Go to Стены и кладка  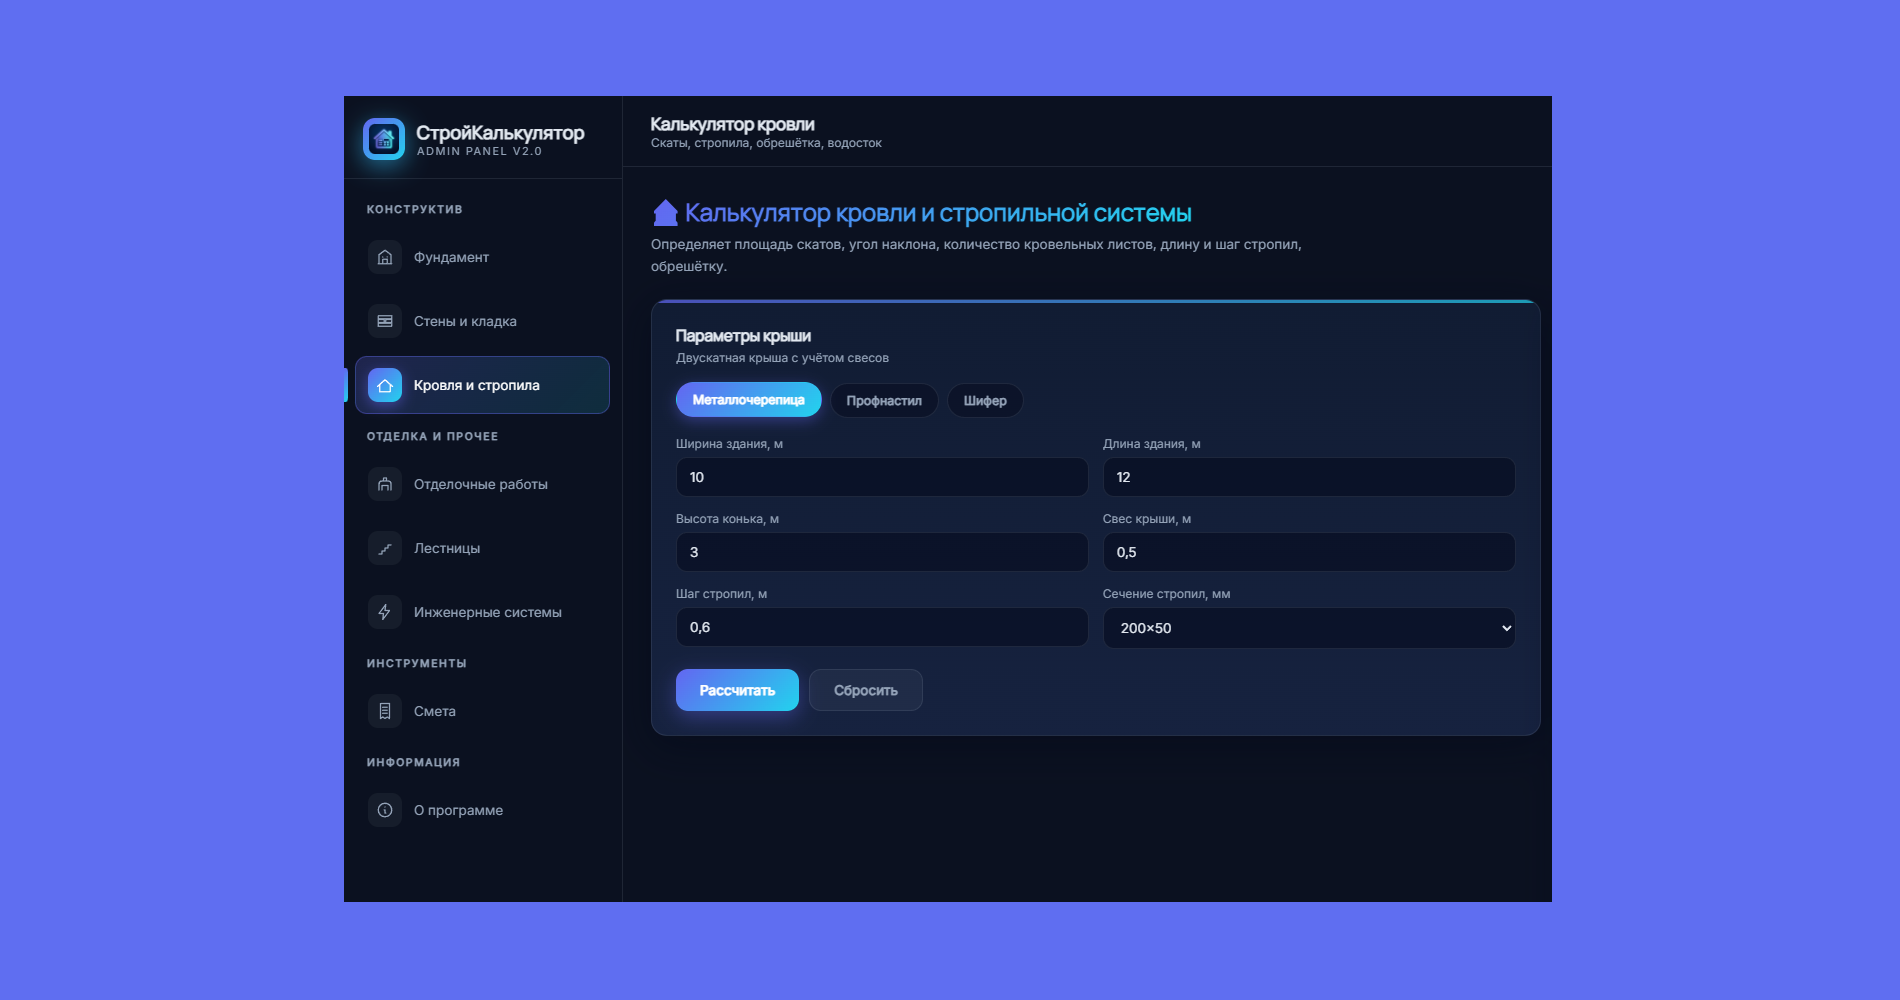tap(482, 321)
